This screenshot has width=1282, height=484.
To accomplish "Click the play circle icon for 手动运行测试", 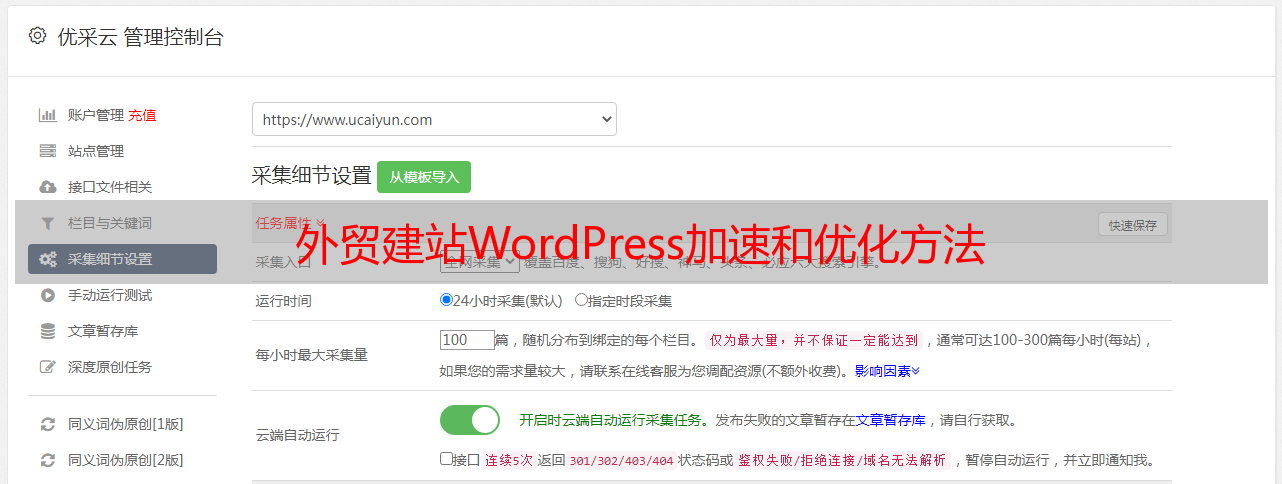I will 47,295.
